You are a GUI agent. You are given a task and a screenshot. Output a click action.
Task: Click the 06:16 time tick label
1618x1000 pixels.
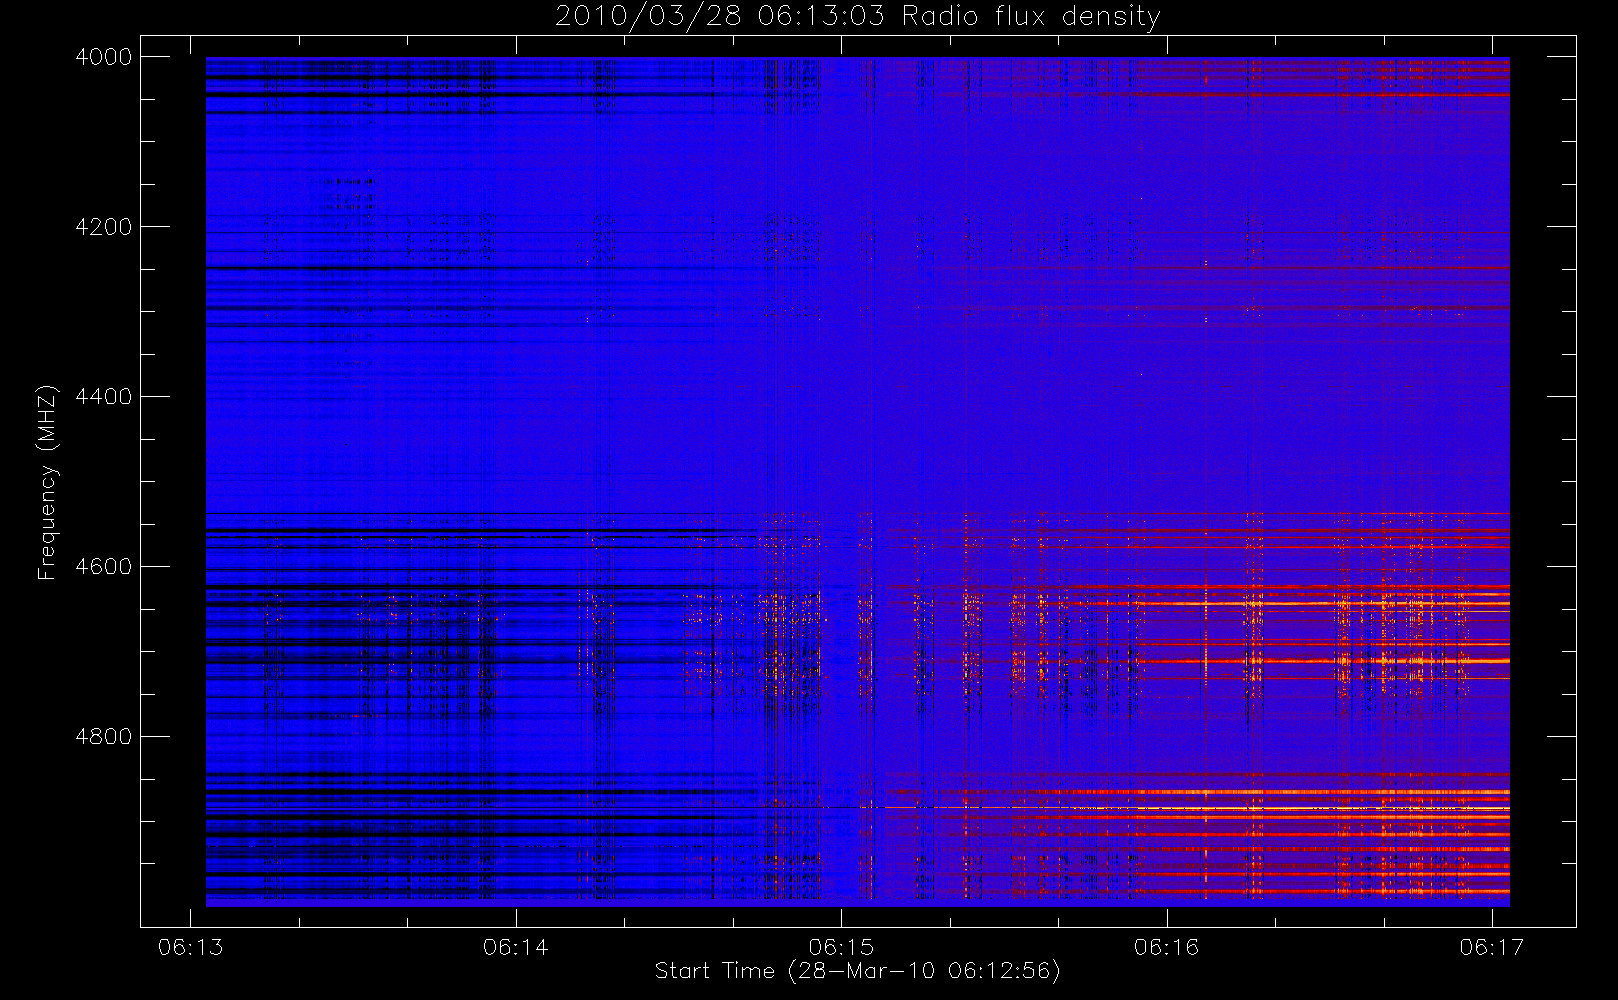pos(1166,947)
